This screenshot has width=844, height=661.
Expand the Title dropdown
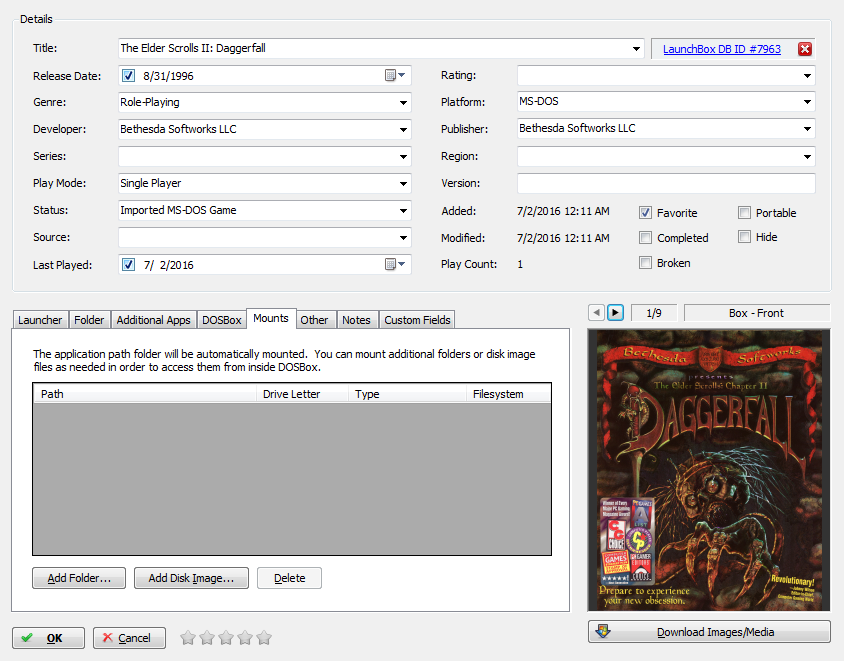(636, 48)
